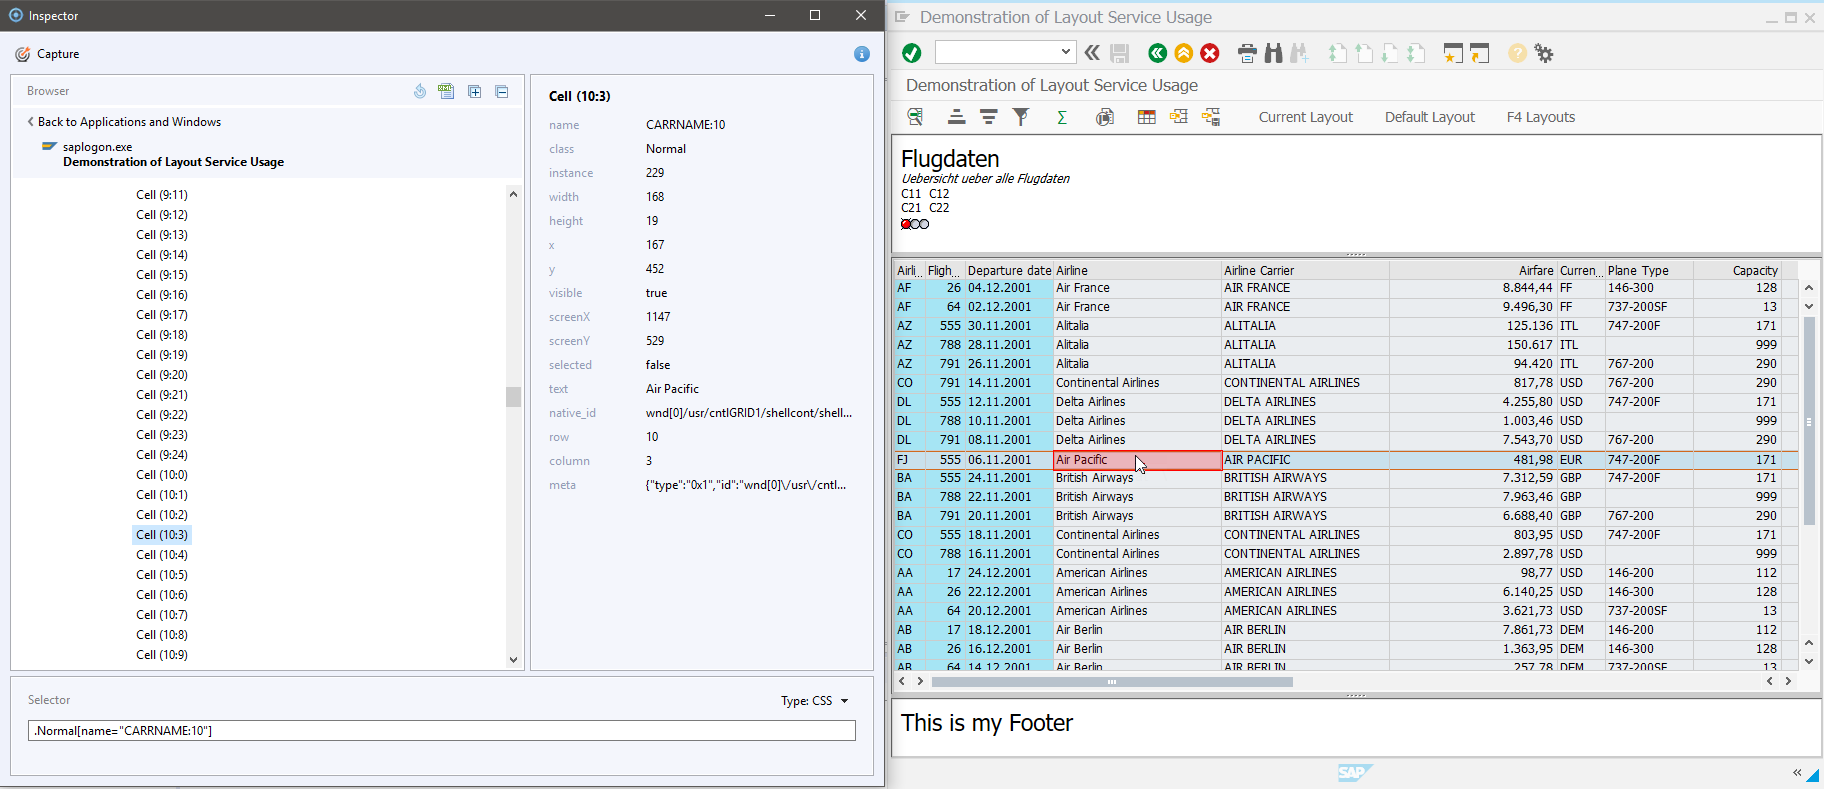Click the Details magnifier icon in ALV toolbar
Viewport: 1824px width, 789px height.
pyautogui.click(x=915, y=117)
